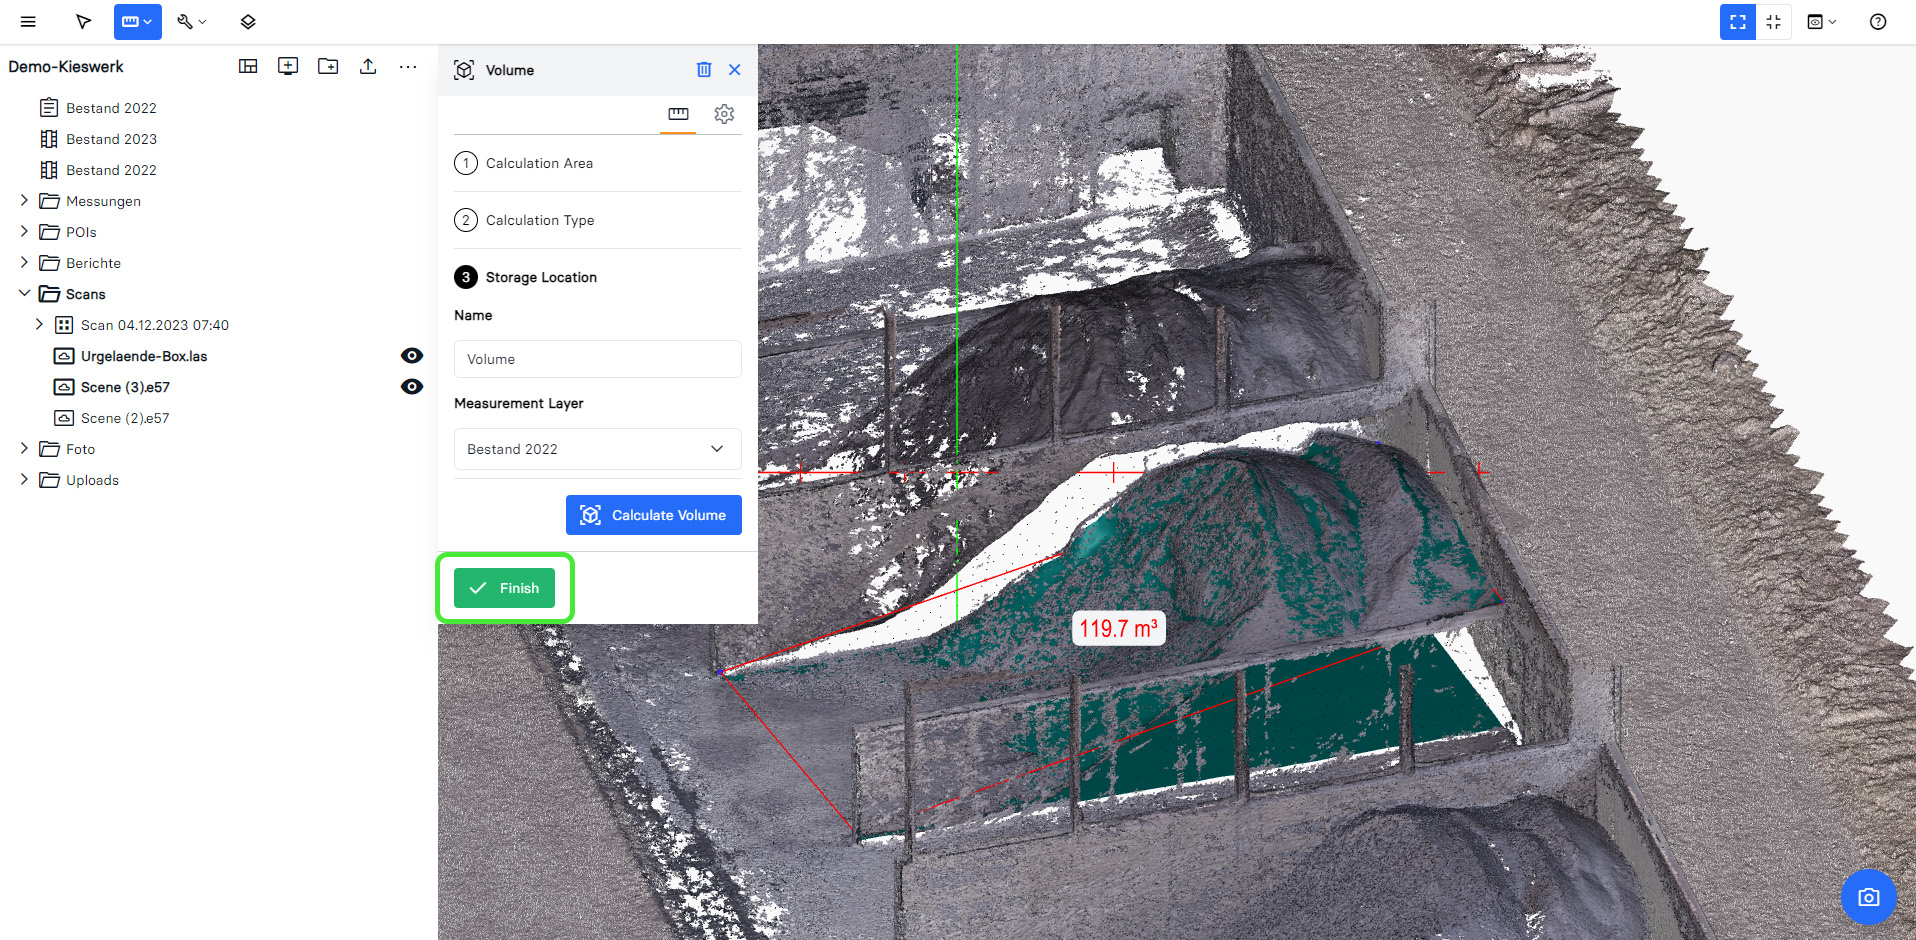This screenshot has height=940, width=1916.
Task: Switch to the settings gear tab
Action: [724, 114]
